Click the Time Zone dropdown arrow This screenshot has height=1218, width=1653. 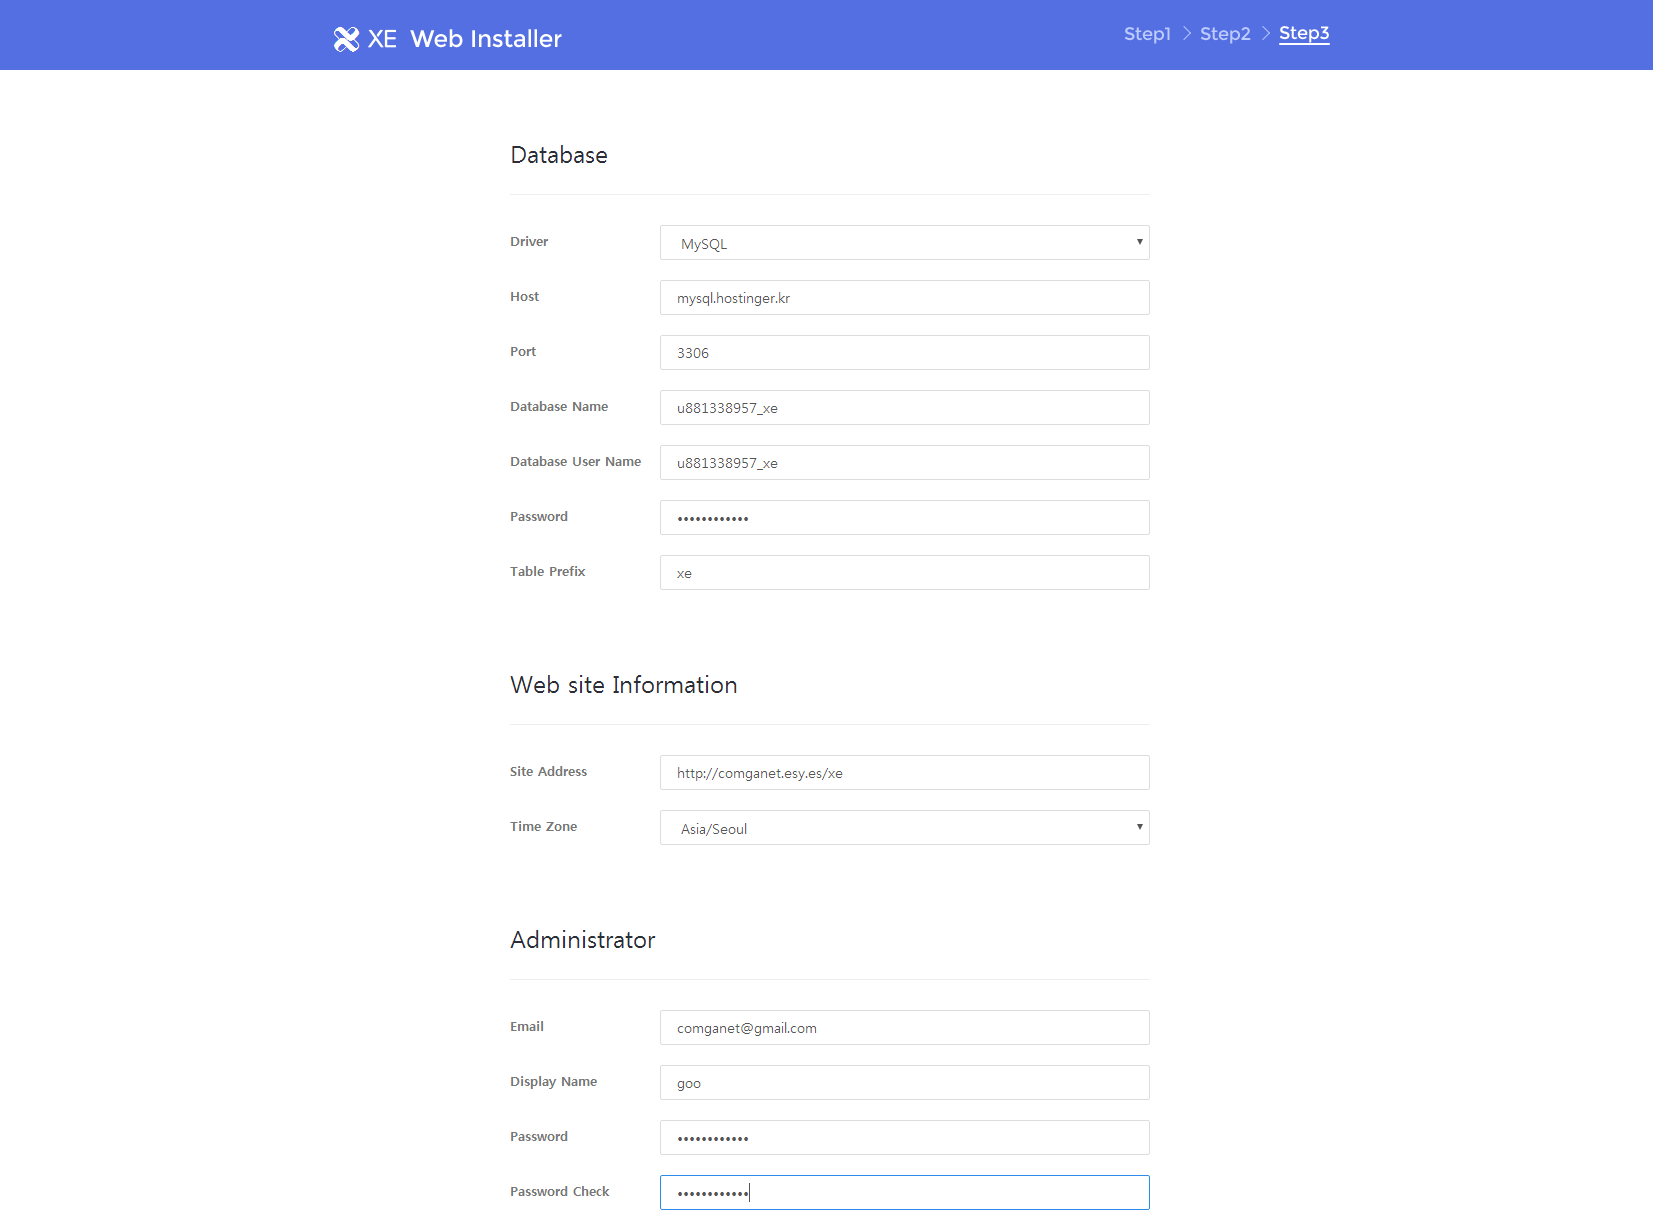(1139, 827)
